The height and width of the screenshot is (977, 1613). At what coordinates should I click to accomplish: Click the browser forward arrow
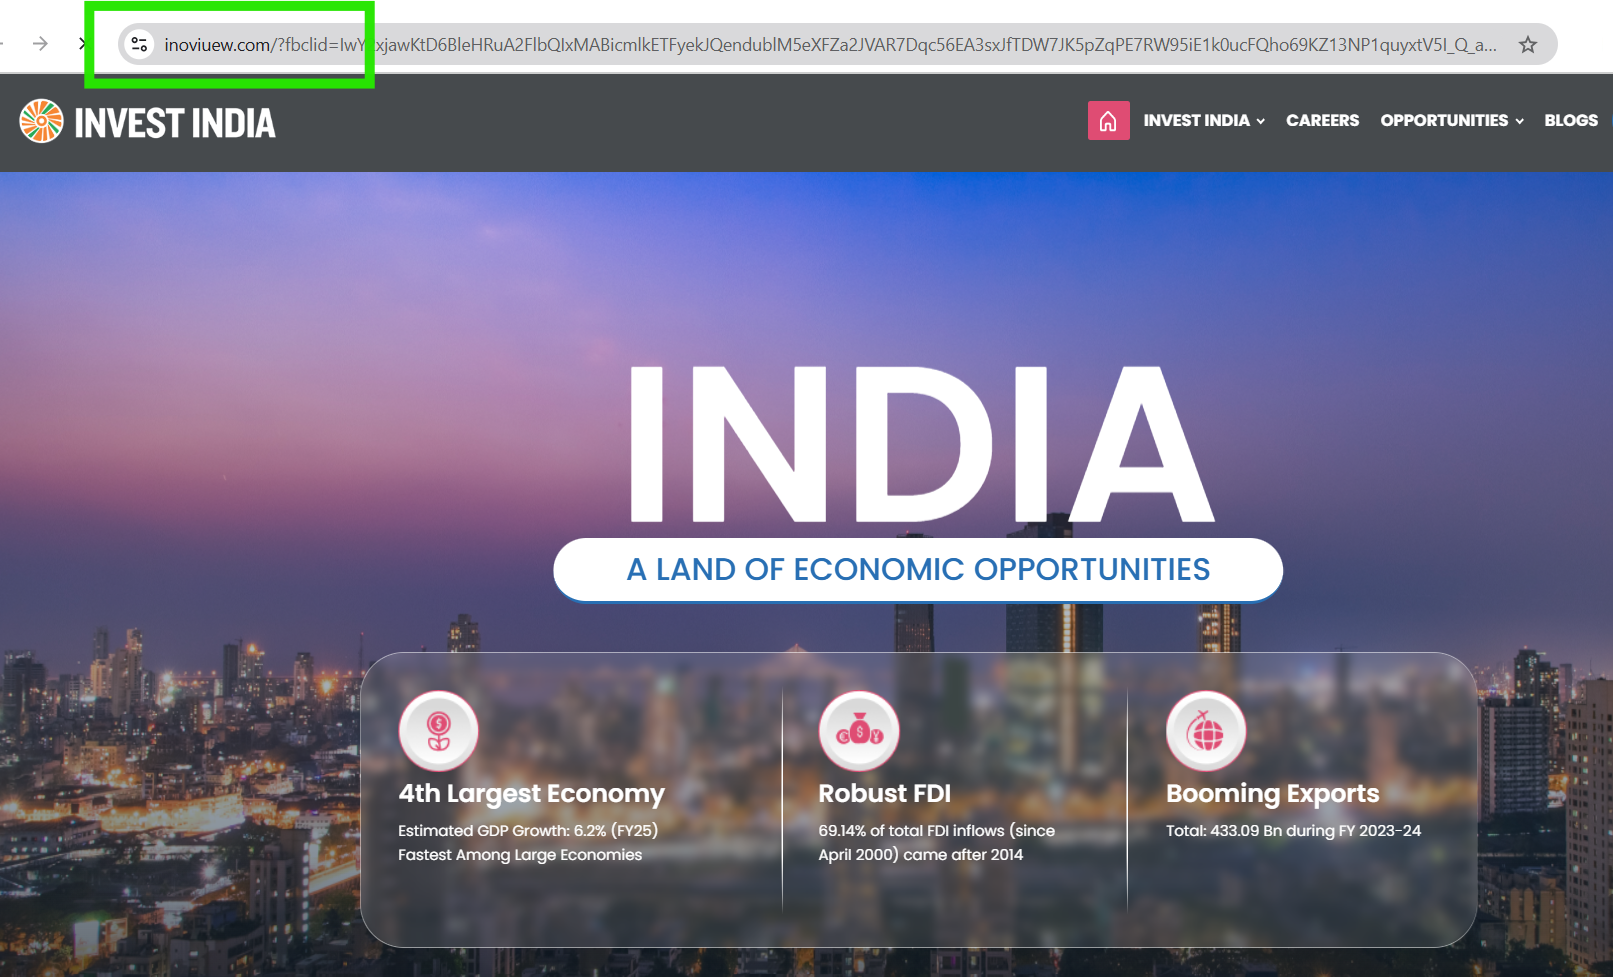click(40, 44)
